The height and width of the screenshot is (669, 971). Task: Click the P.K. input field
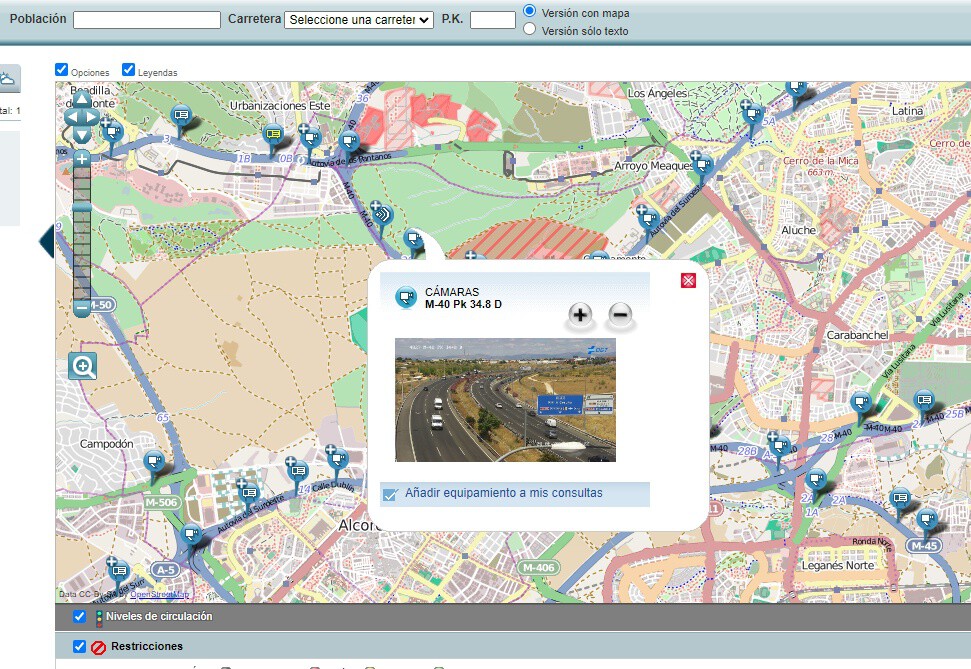tap(493, 20)
